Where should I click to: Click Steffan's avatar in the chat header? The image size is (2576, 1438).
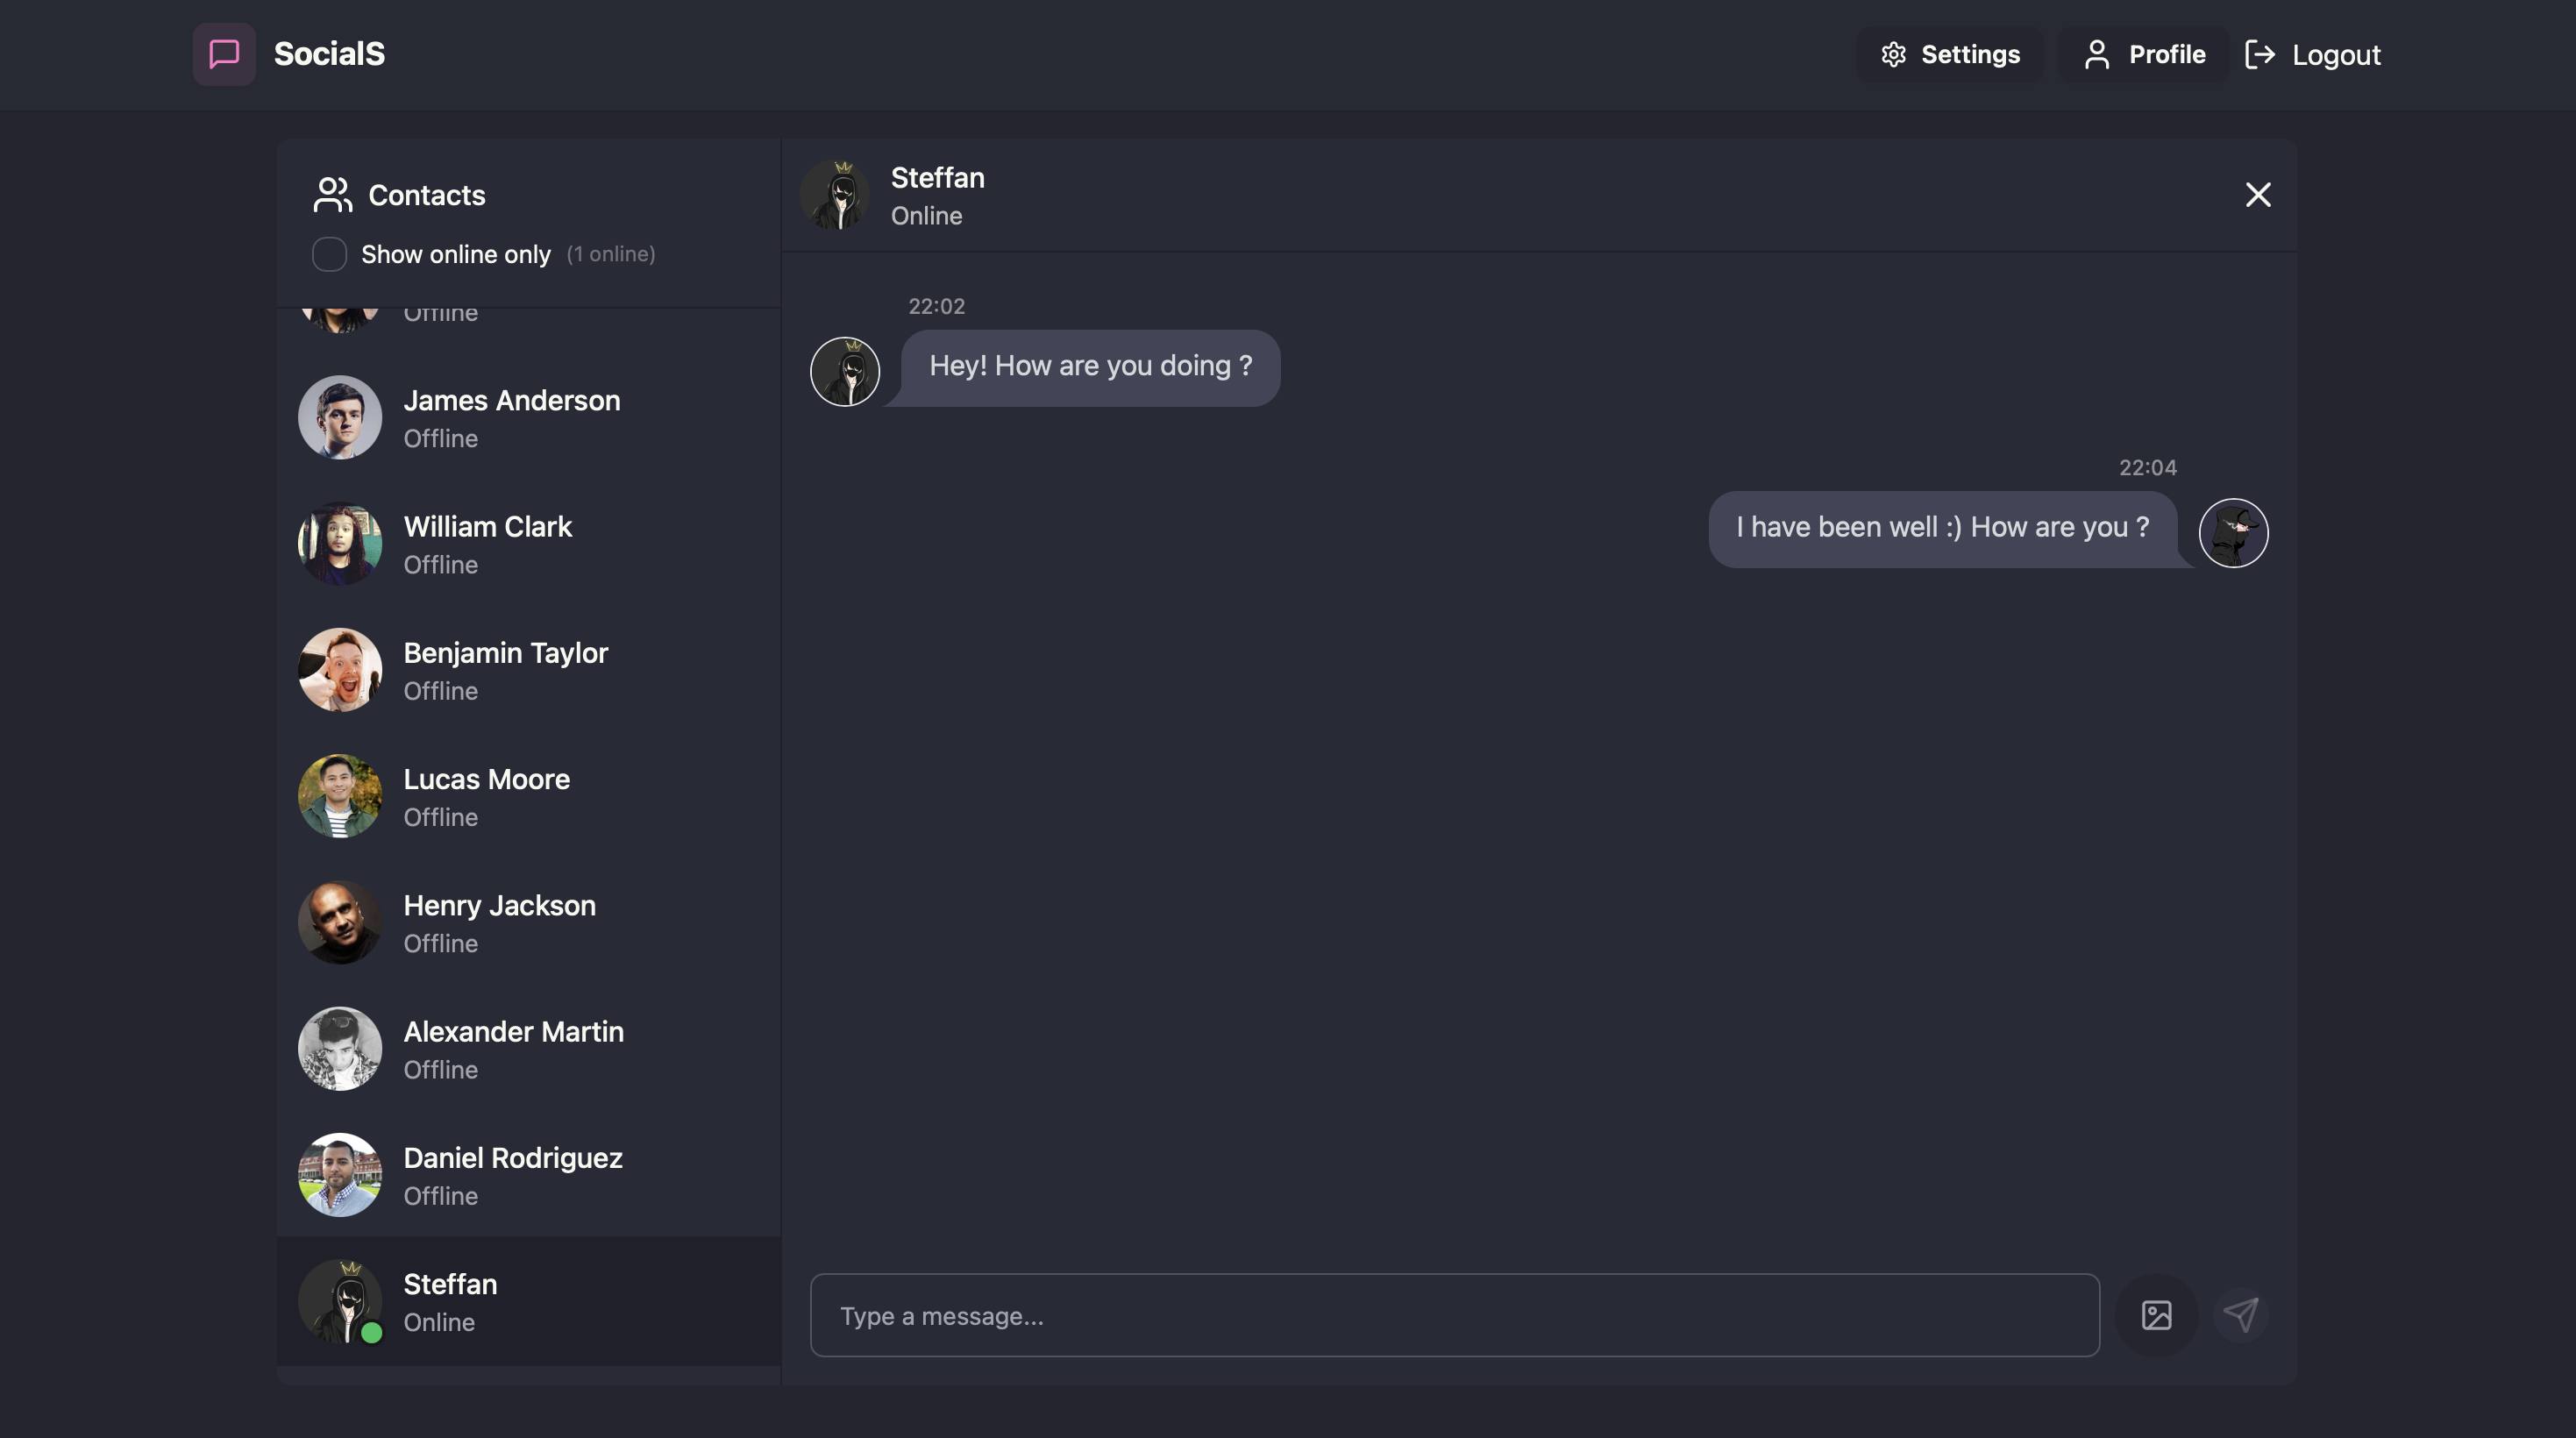[x=836, y=195]
